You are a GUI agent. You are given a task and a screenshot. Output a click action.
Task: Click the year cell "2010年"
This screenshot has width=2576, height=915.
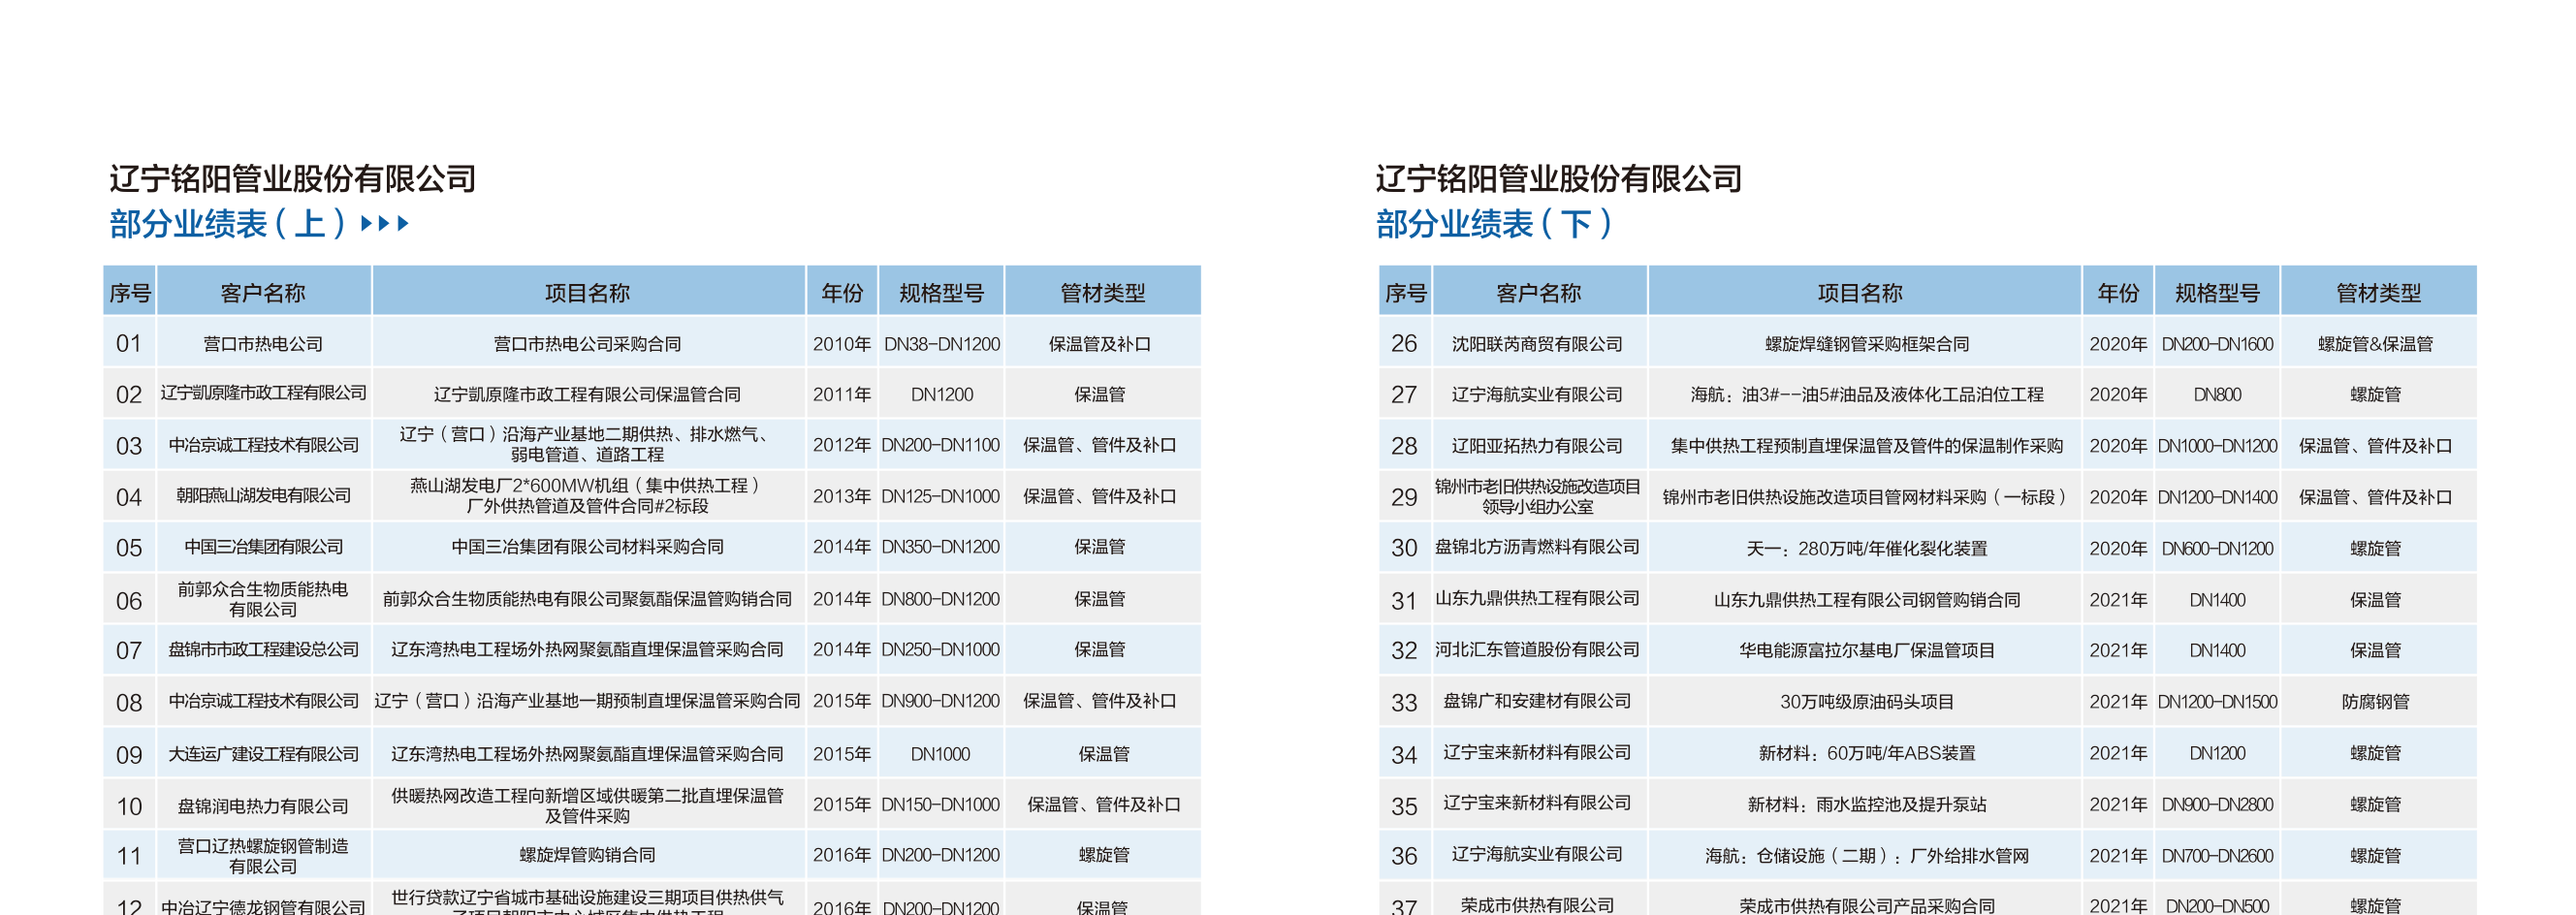(841, 344)
